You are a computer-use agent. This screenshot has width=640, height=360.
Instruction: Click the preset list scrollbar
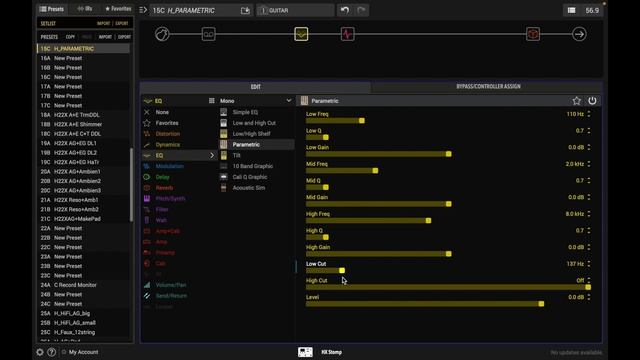pos(131,185)
